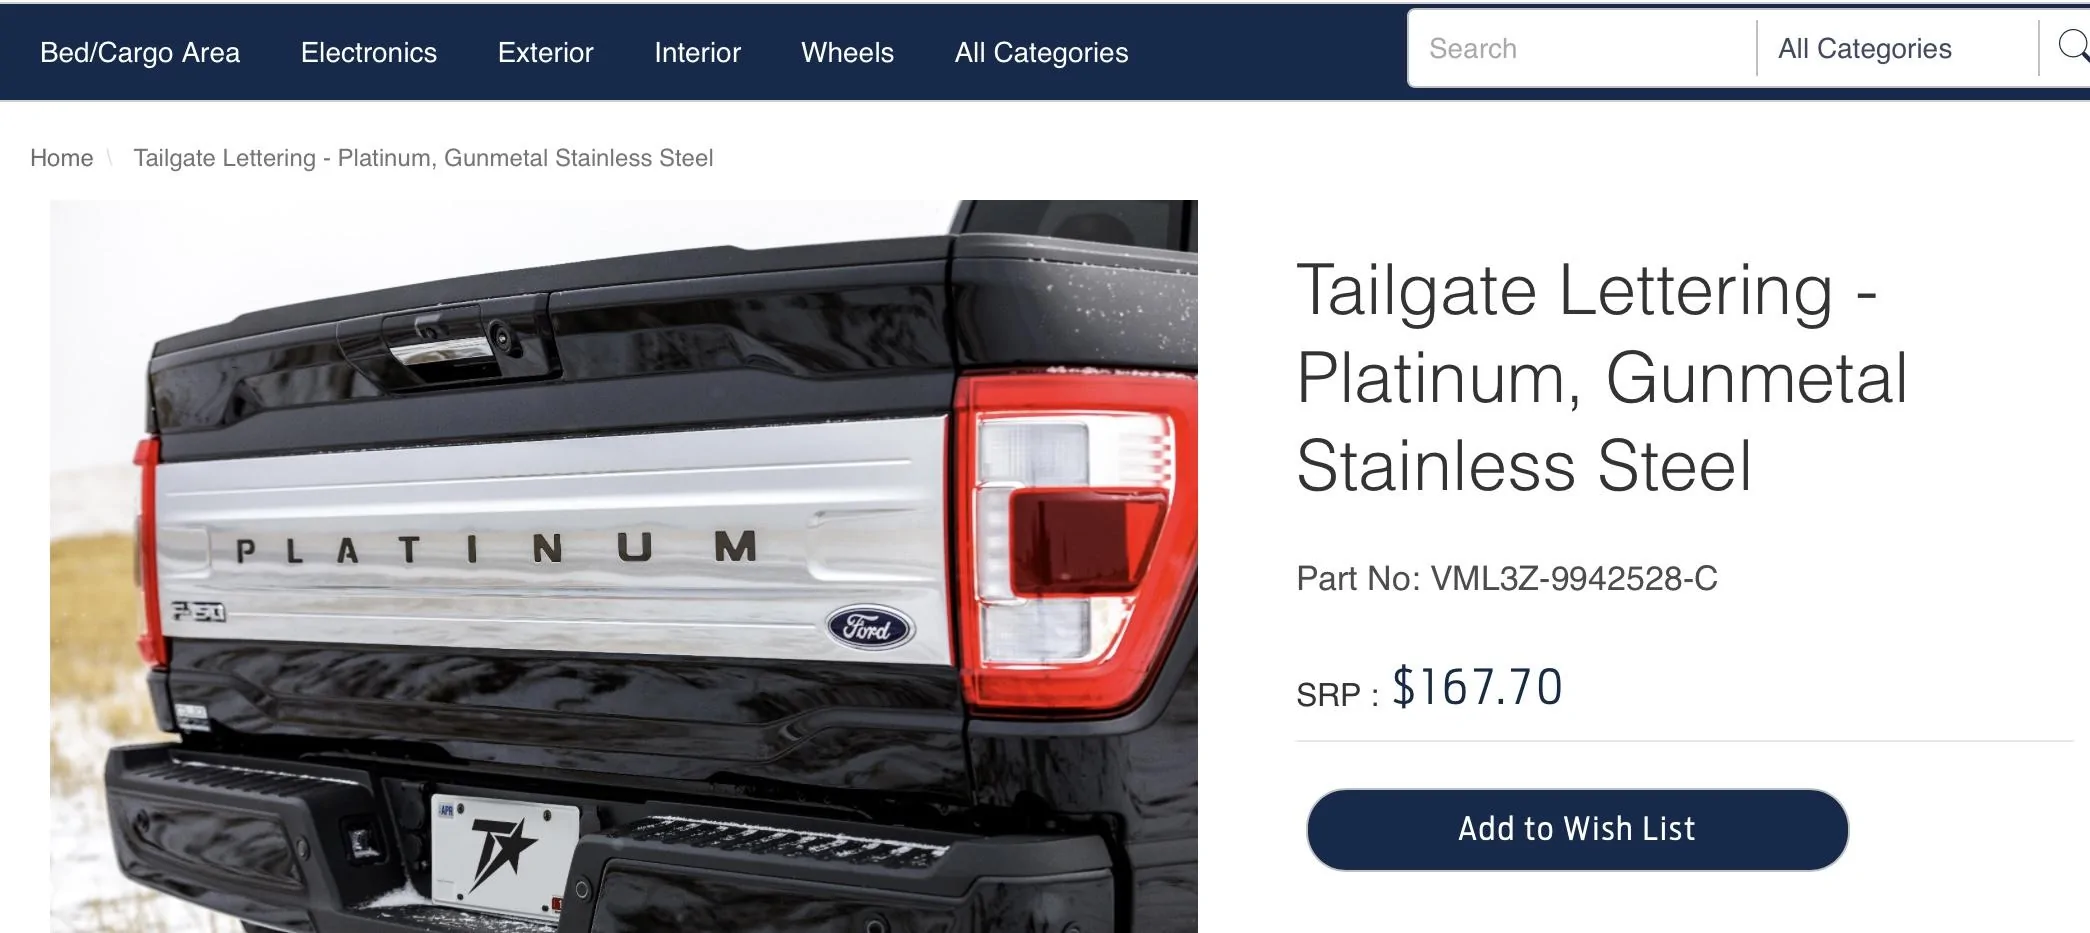The width and height of the screenshot is (2090, 933).
Task: Click the F-150 badge on the tailgate
Action: (198, 612)
